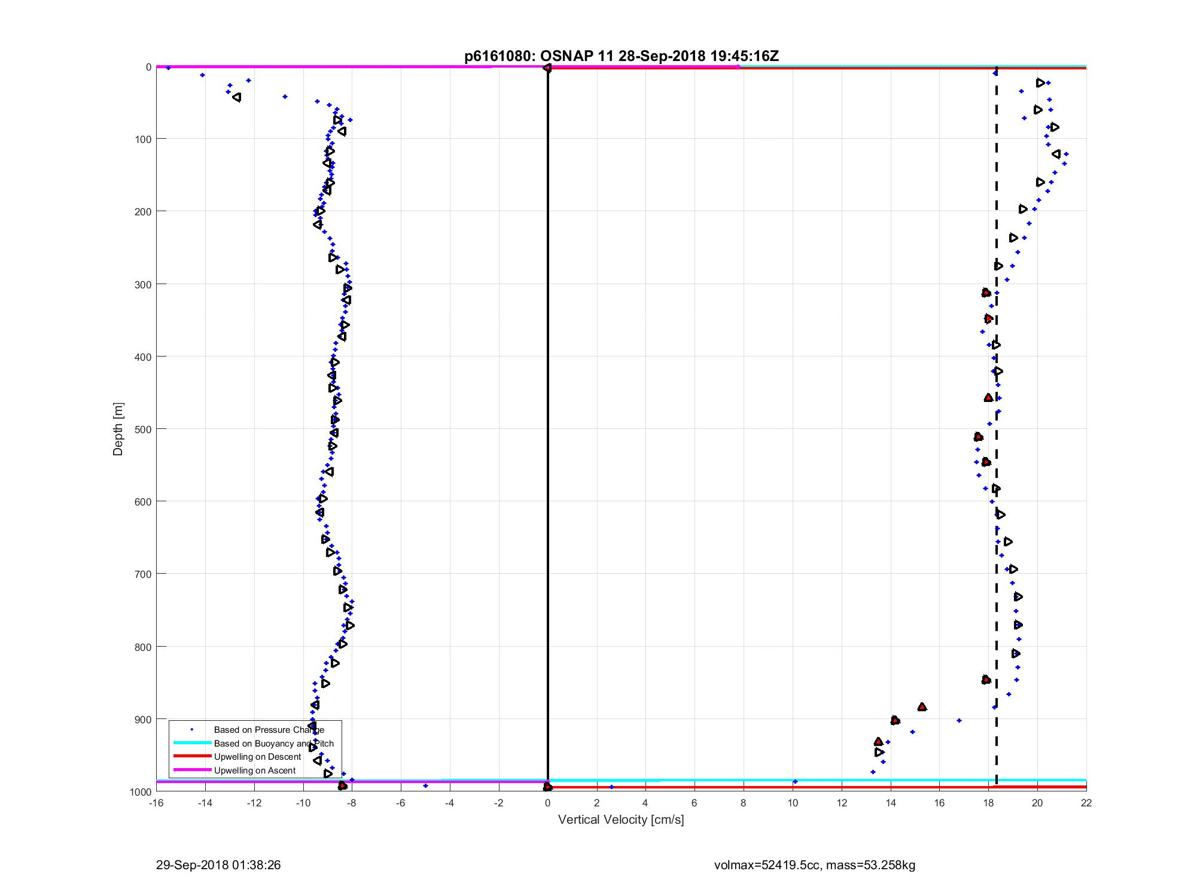The width and height of the screenshot is (1200, 889).
Task: Click the "0" tick on the depth axis
Action: [148, 67]
